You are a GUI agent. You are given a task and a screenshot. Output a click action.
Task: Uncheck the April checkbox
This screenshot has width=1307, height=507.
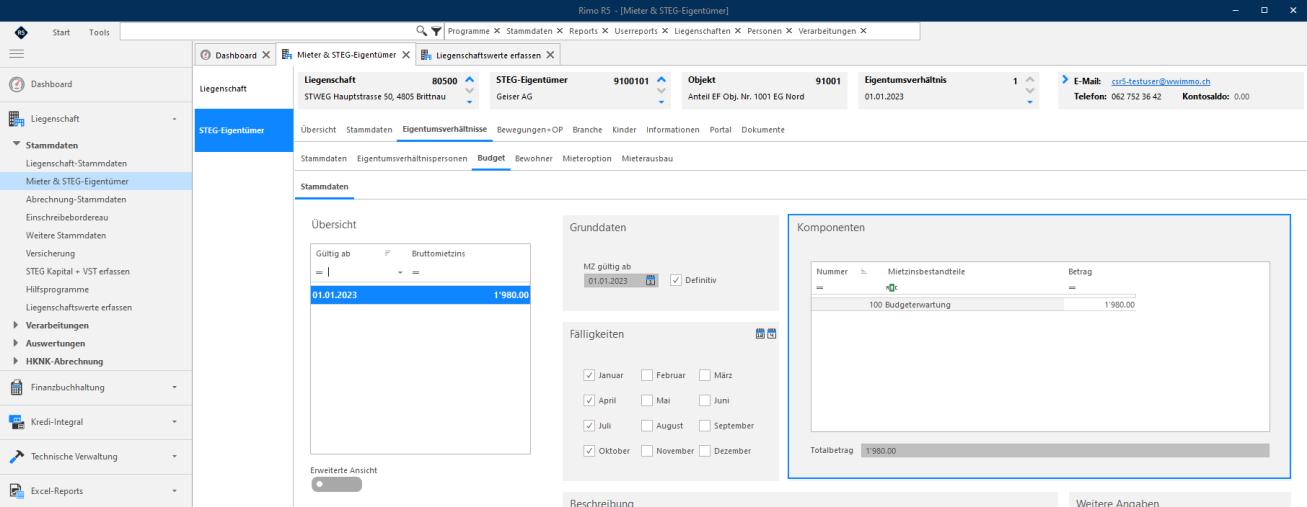[x=589, y=400]
